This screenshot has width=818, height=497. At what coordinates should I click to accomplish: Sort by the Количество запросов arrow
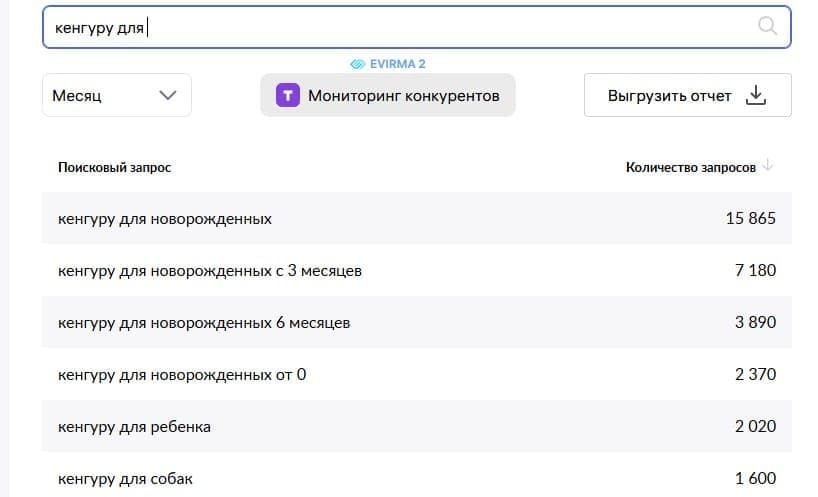coord(767,166)
